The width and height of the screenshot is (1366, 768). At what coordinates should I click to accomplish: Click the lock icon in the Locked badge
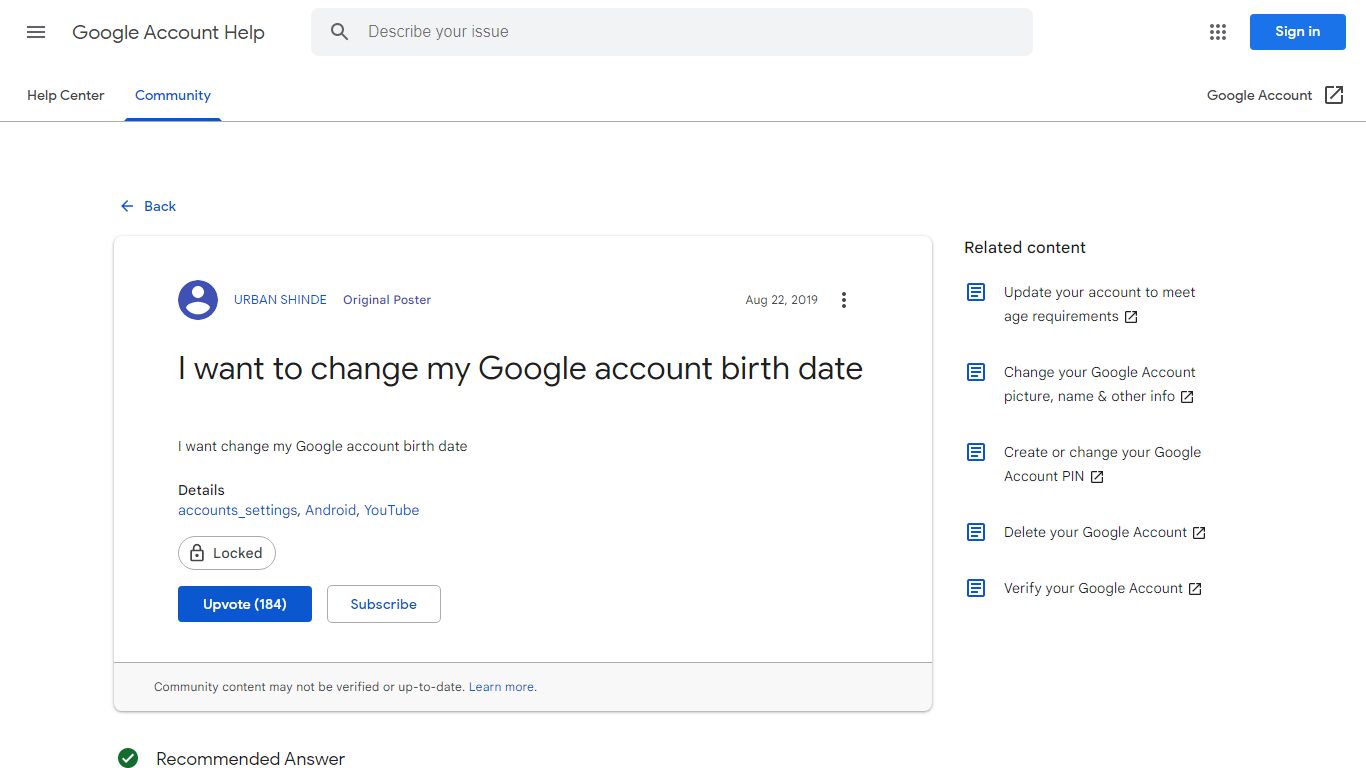pyautogui.click(x=197, y=553)
